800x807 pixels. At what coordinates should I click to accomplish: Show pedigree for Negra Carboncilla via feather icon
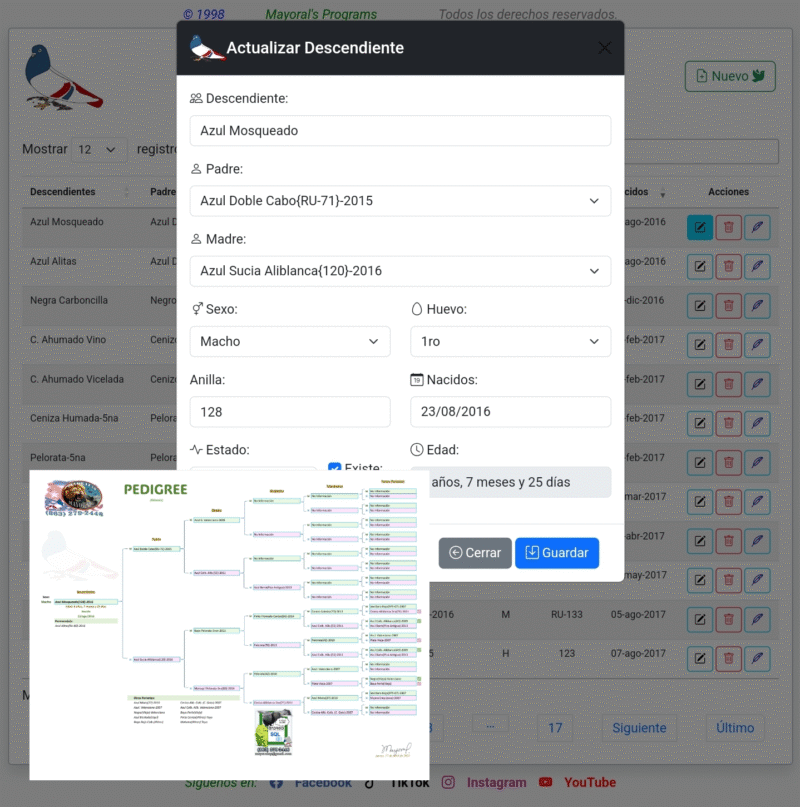click(757, 306)
